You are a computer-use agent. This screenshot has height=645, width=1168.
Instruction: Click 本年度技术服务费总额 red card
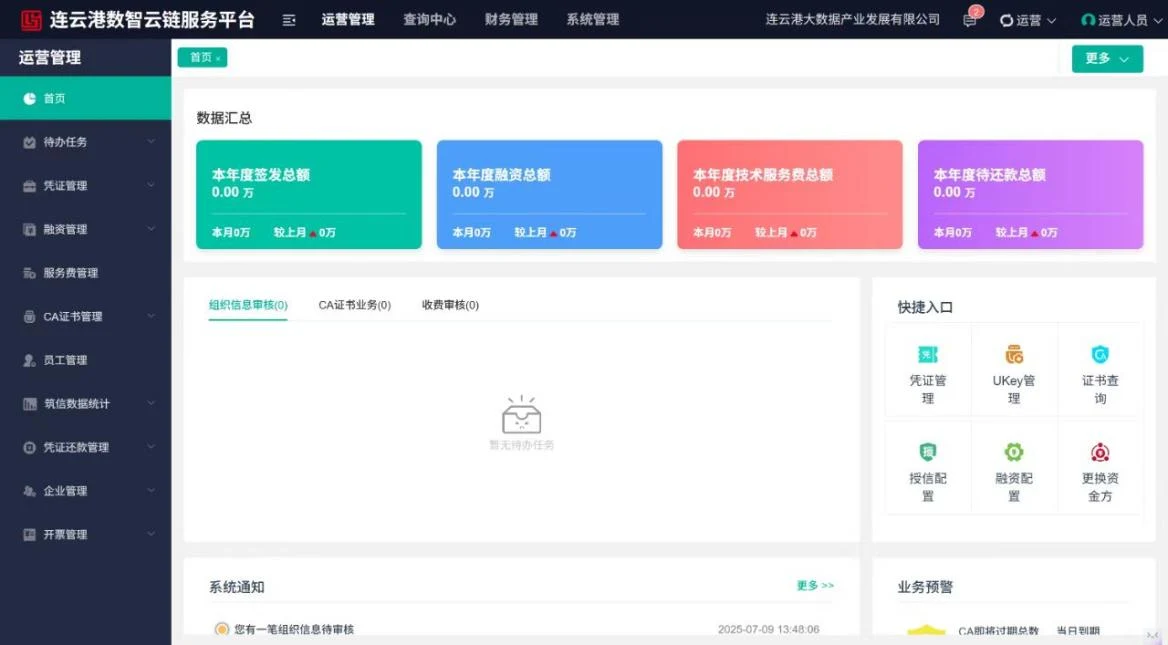(790, 194)
